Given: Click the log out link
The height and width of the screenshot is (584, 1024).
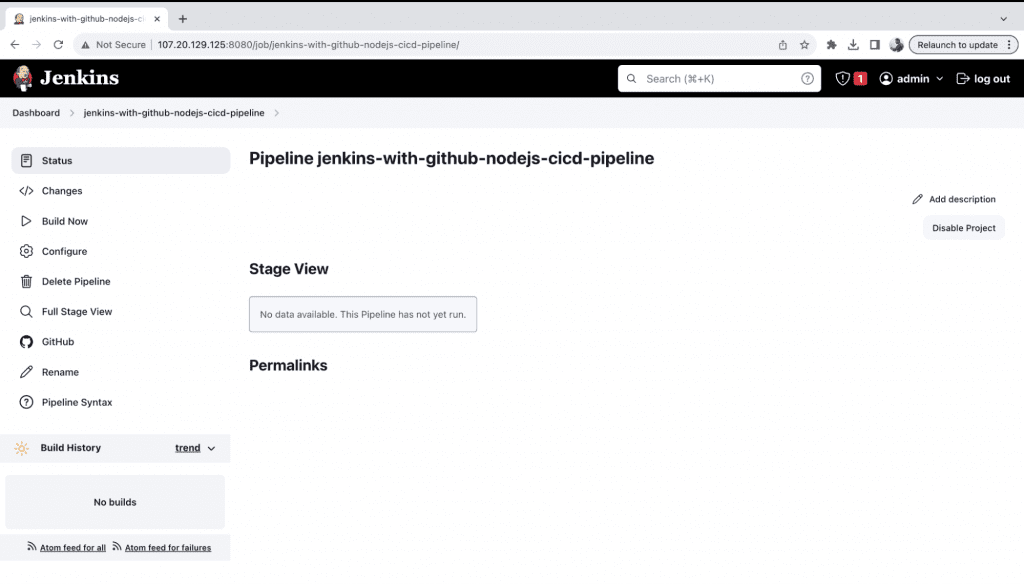Looking at the screenshot, I should (x=984, y=78).
